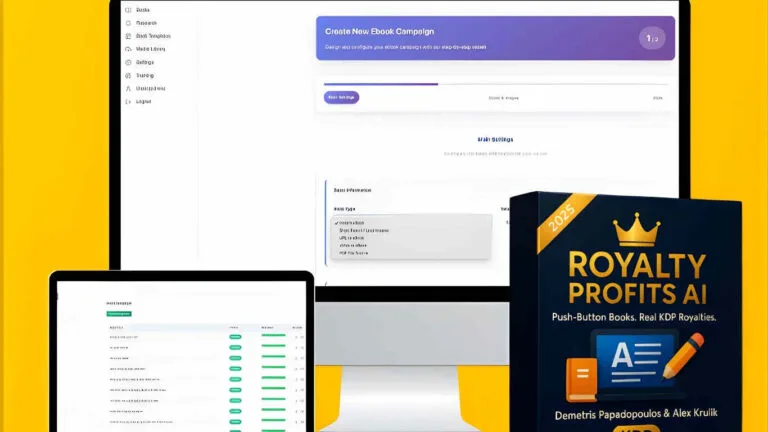Open the Training sidebar icon
This screenshot has width=768, height=432.
click(128, 76)
